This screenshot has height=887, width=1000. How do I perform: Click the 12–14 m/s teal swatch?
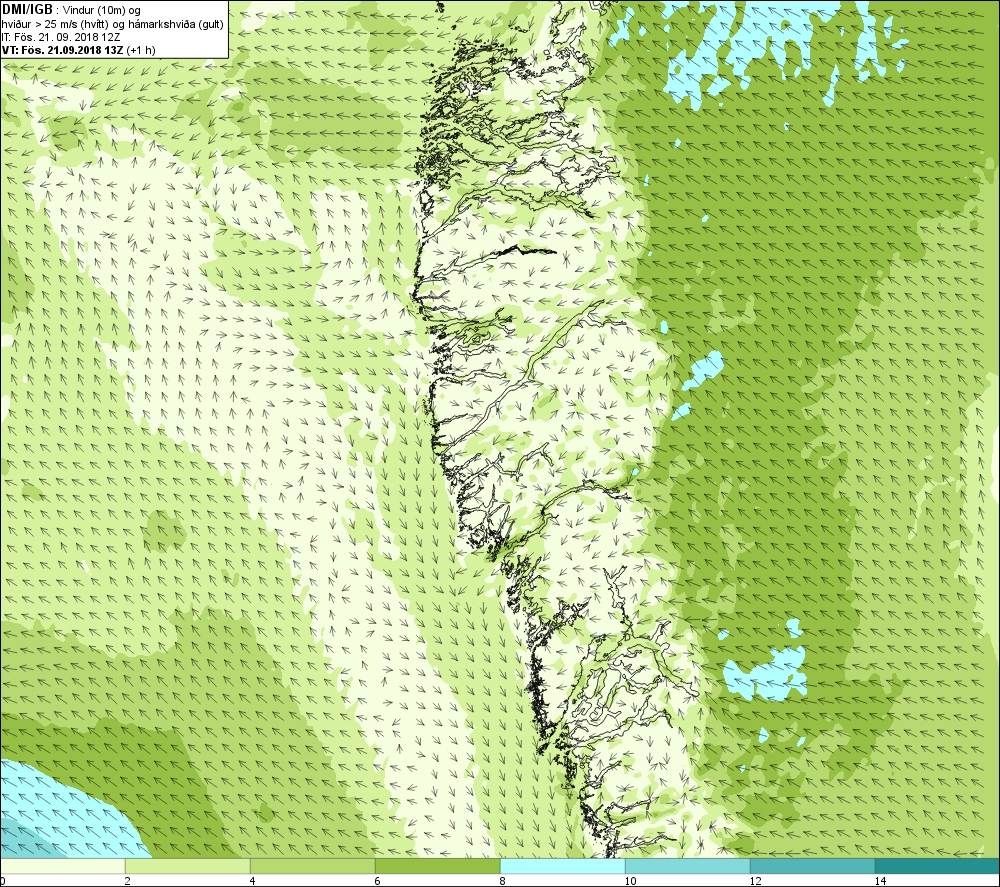812,866
